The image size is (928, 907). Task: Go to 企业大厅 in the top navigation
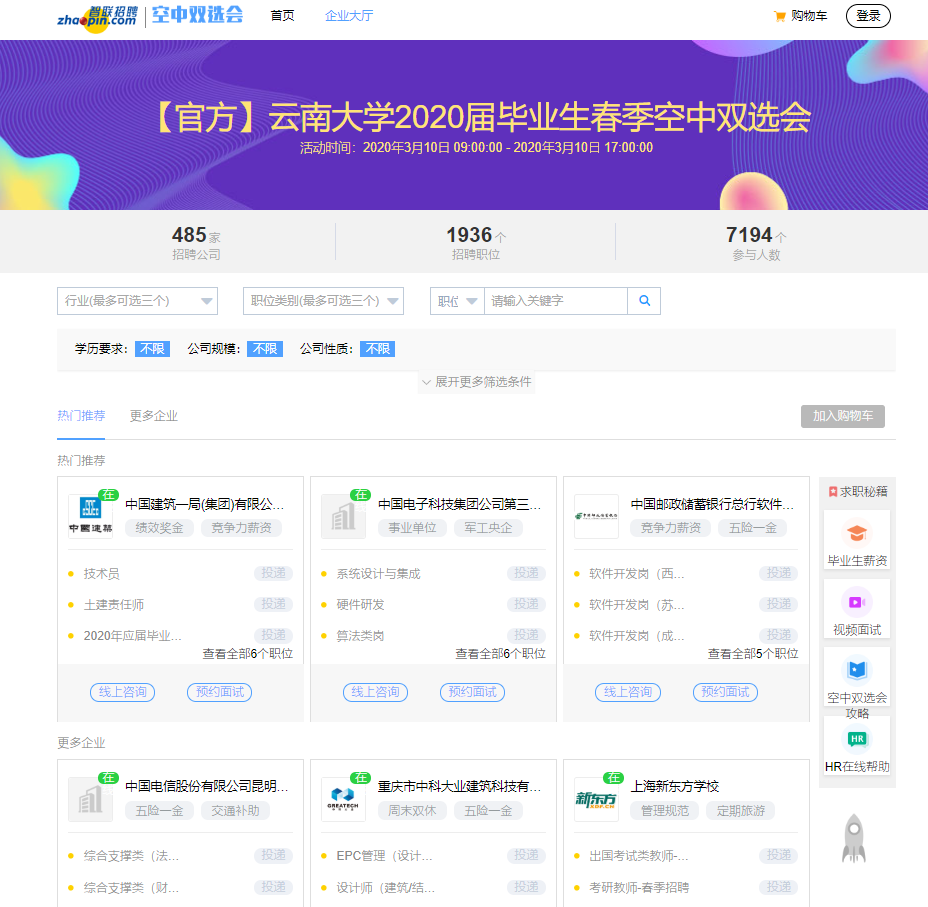point(349,16)
